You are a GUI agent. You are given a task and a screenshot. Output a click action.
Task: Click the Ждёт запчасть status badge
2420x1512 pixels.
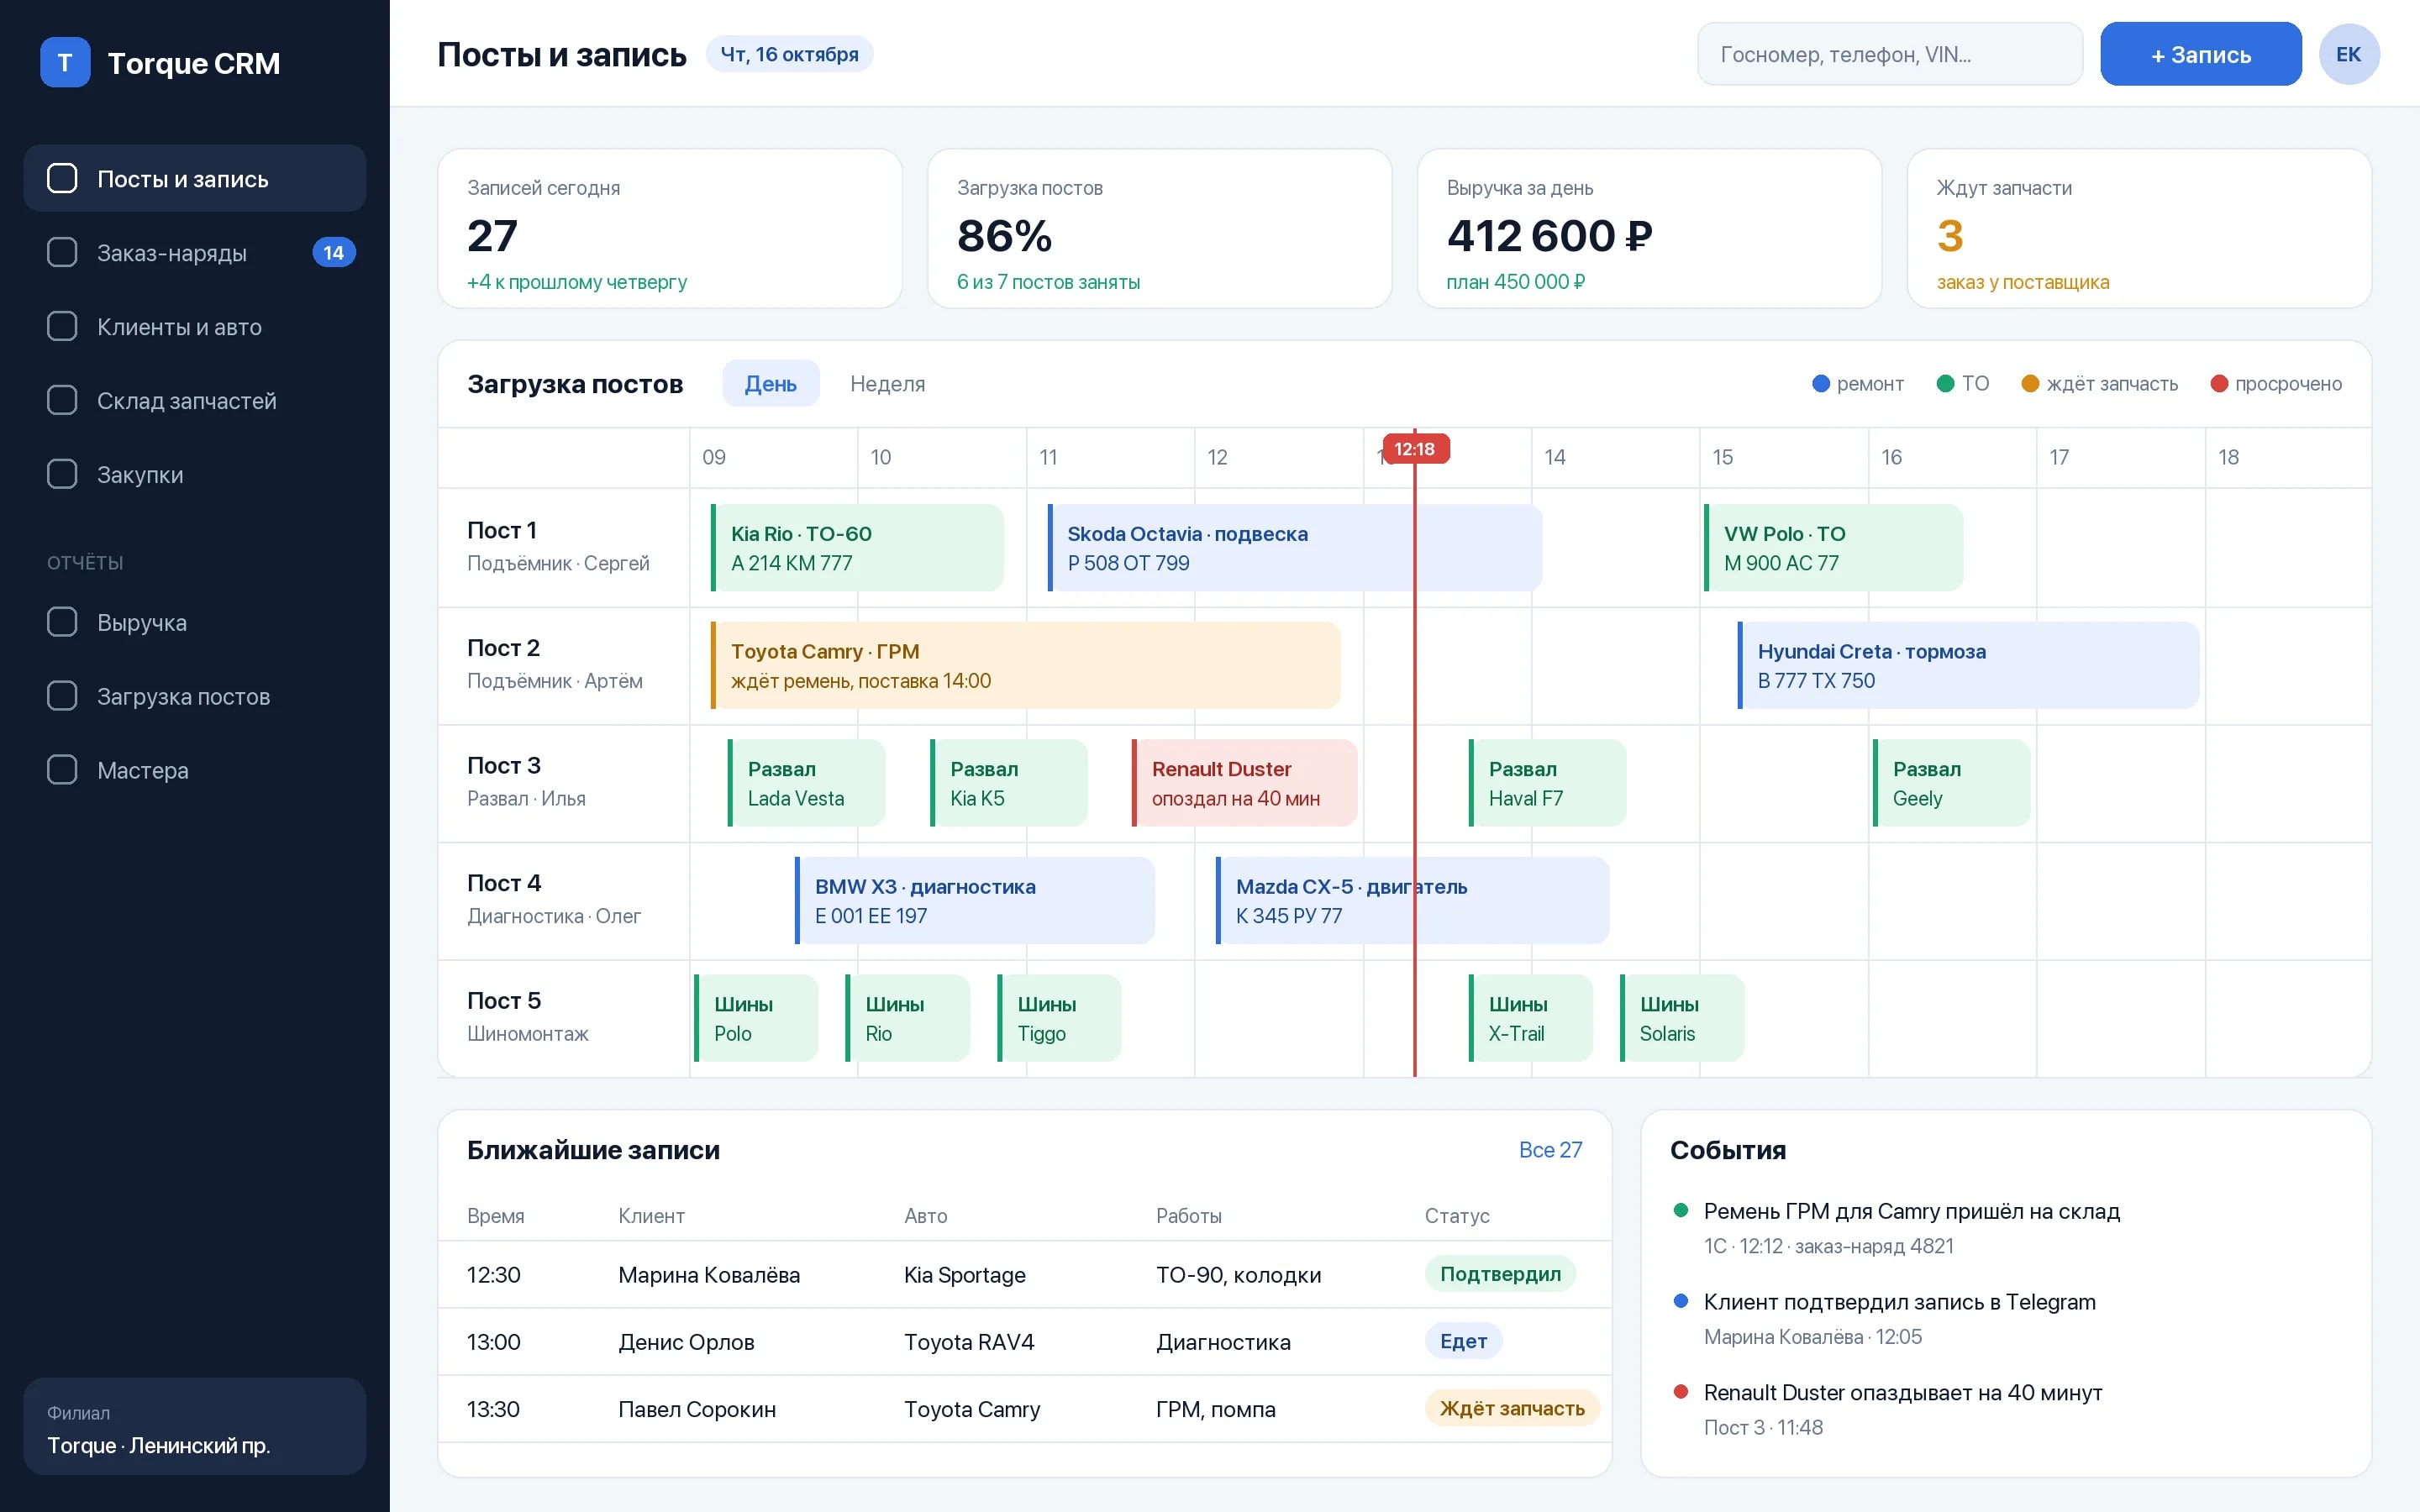tap(1512, 1408)
